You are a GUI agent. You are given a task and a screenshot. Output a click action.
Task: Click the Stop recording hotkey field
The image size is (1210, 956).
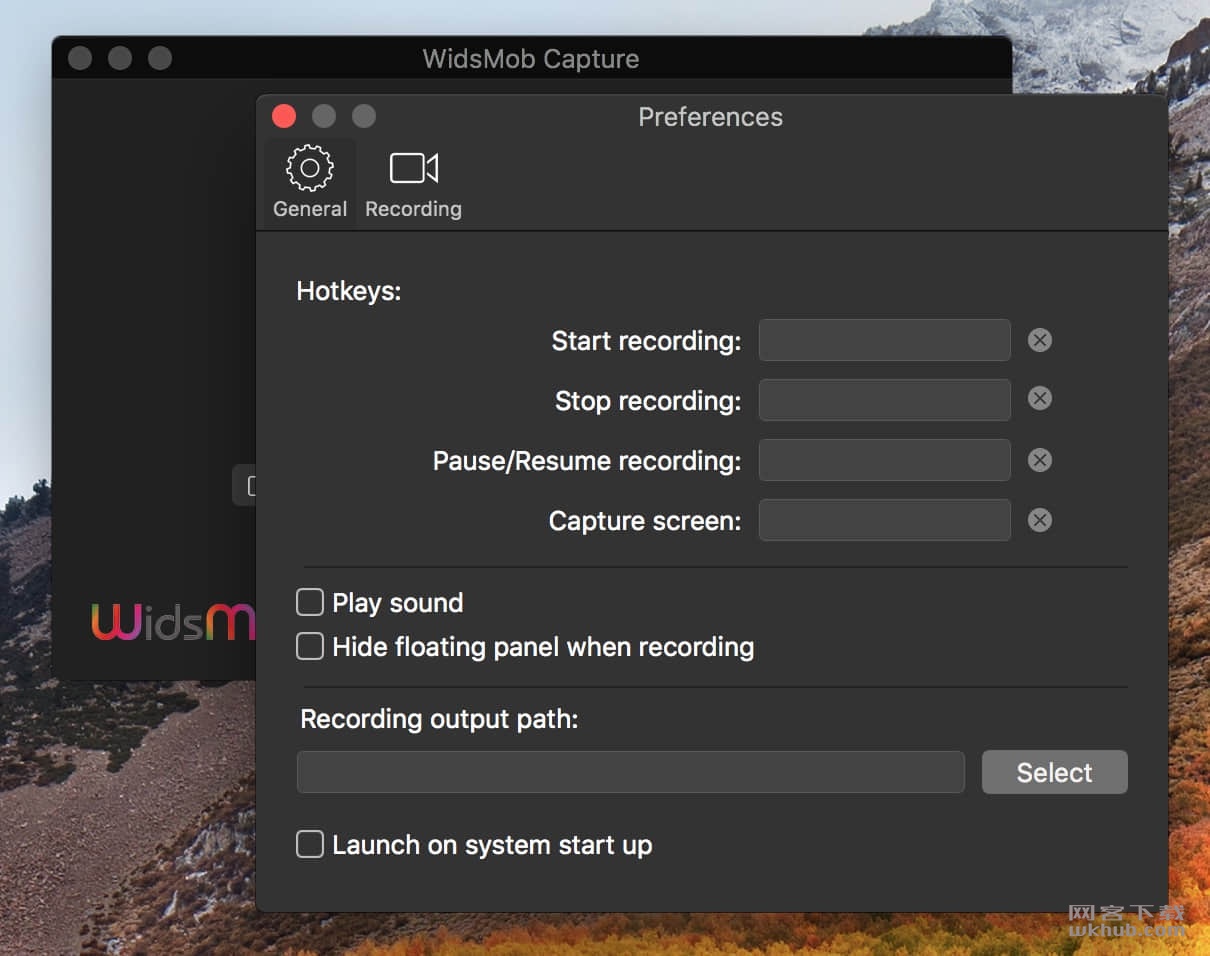(885, 400)
